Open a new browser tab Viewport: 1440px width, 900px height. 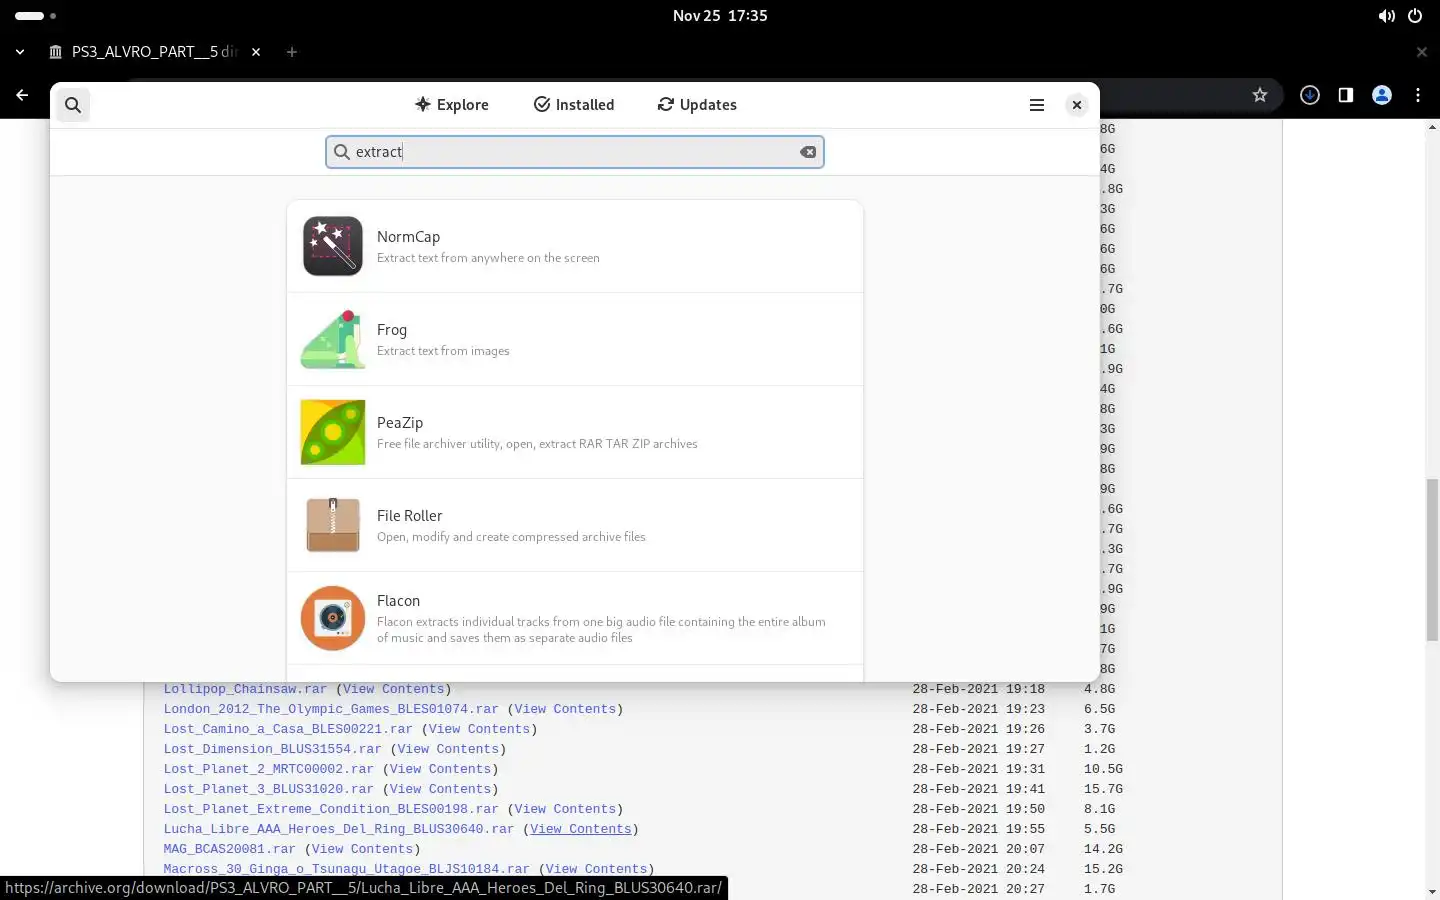coord(292,52)
